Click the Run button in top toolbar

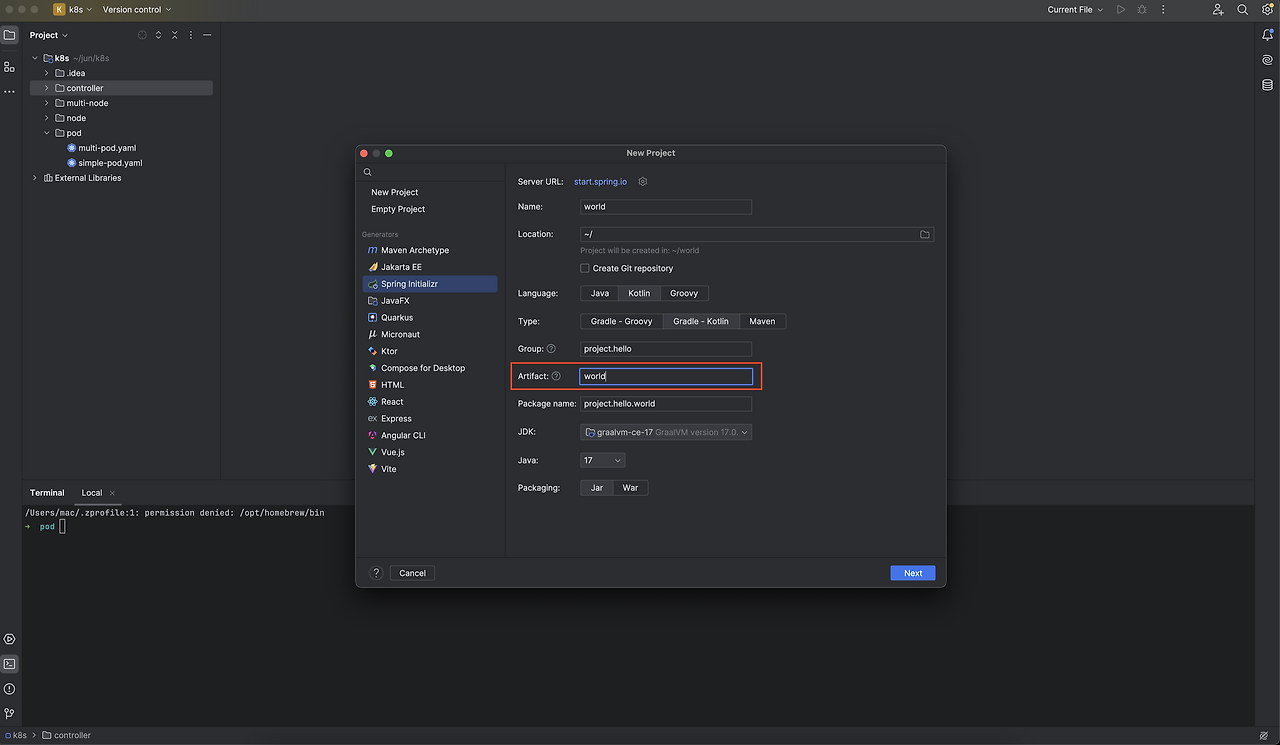(x=1120, y=9)
